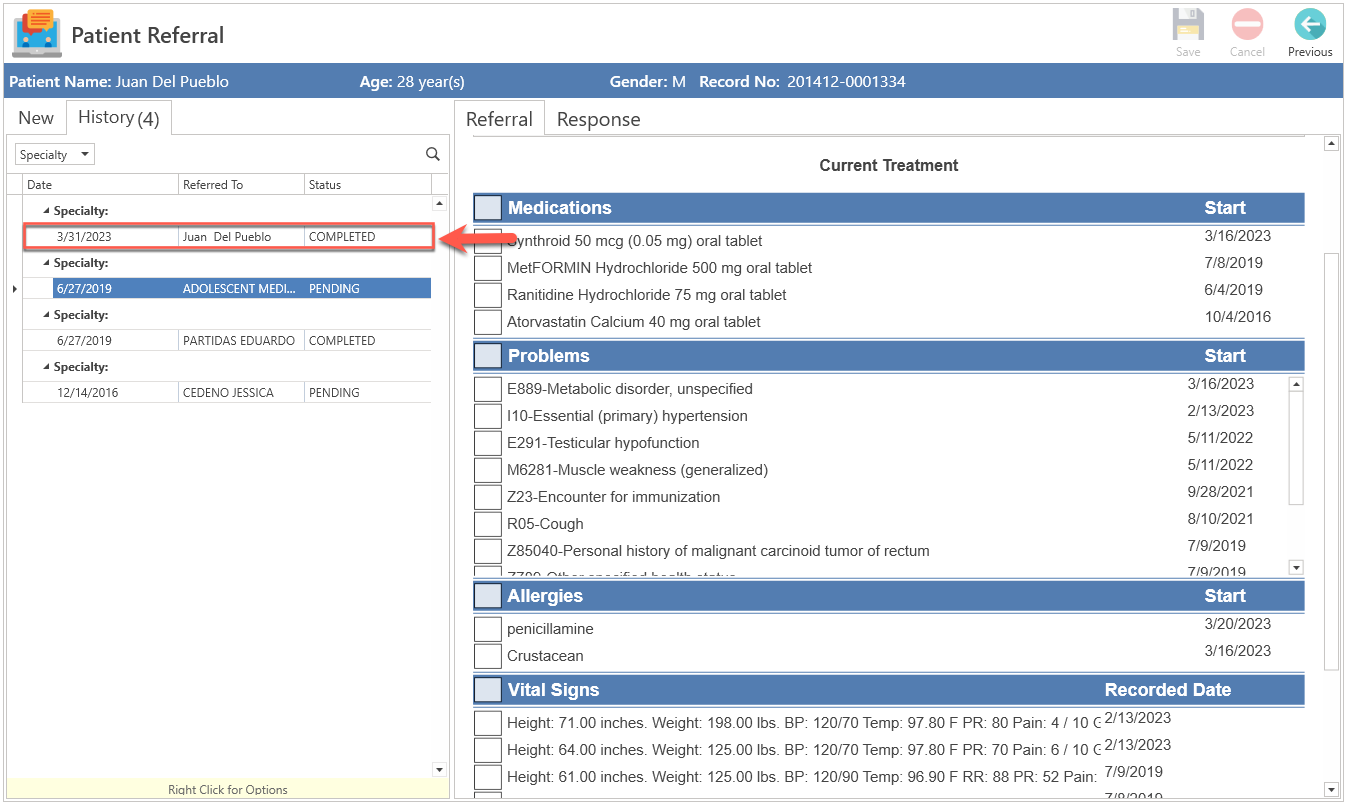Click the red Cancel icon

point(1247,25)
